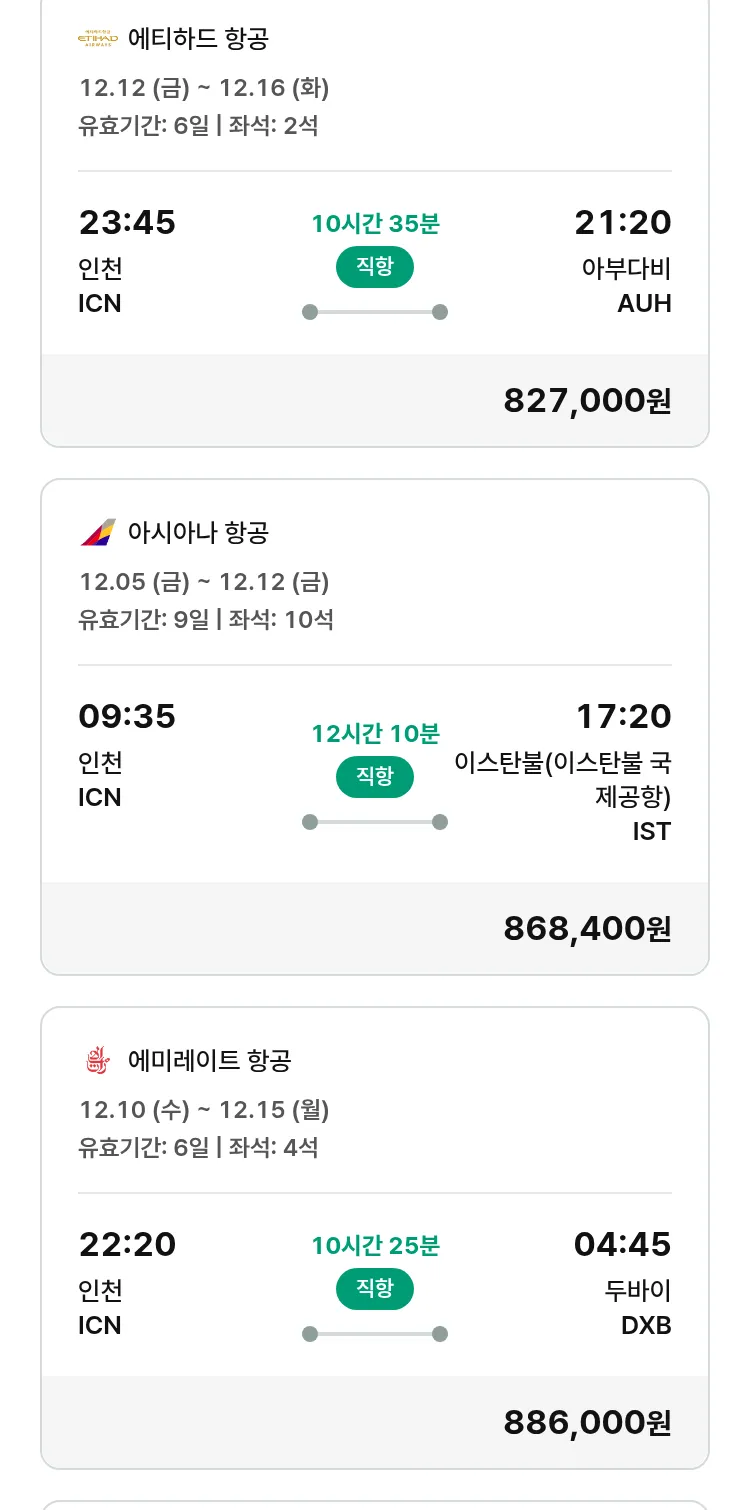Click the 직항 badge on the Asiana flight
Viewport: 750px width, 1510px height.
(x=375, y=777)
